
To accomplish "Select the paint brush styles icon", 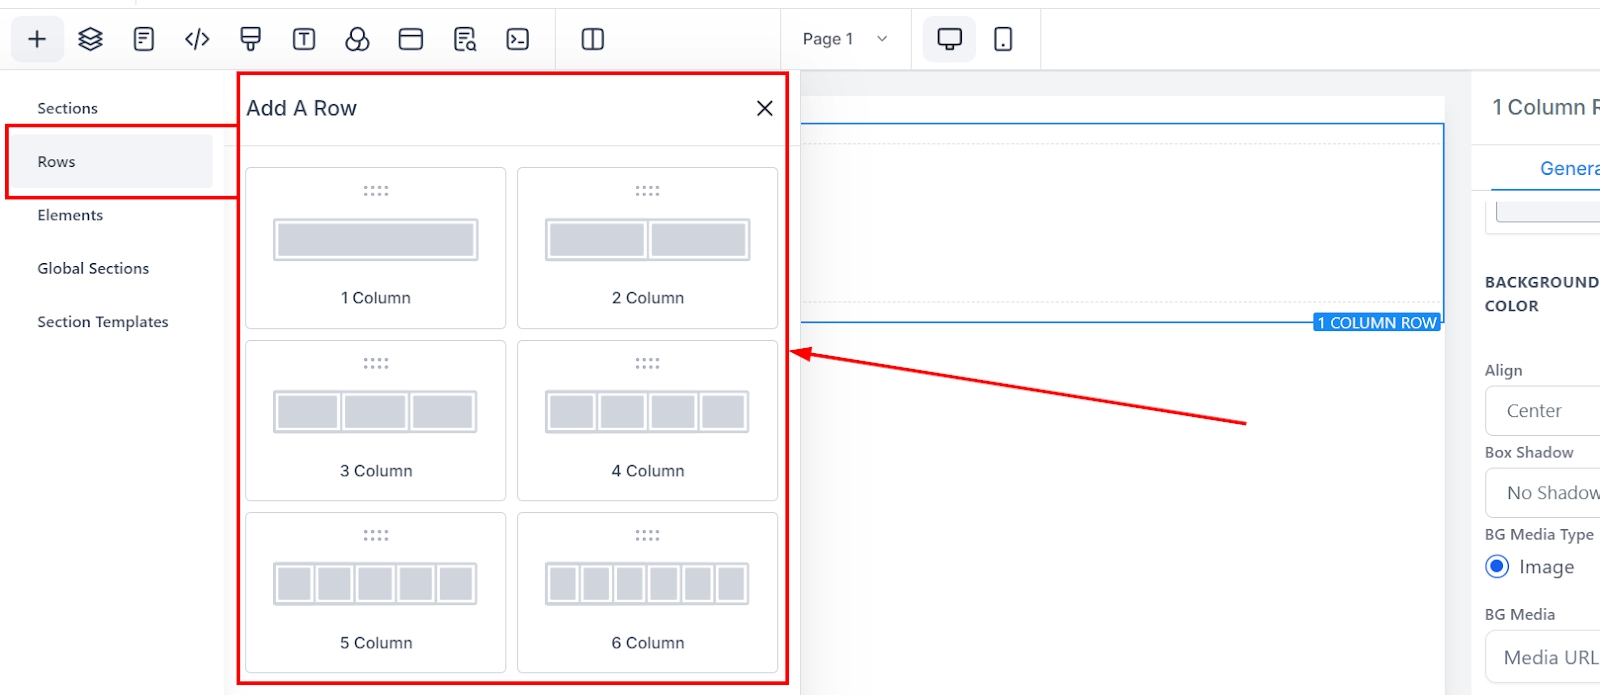I will tap(251, 39).
